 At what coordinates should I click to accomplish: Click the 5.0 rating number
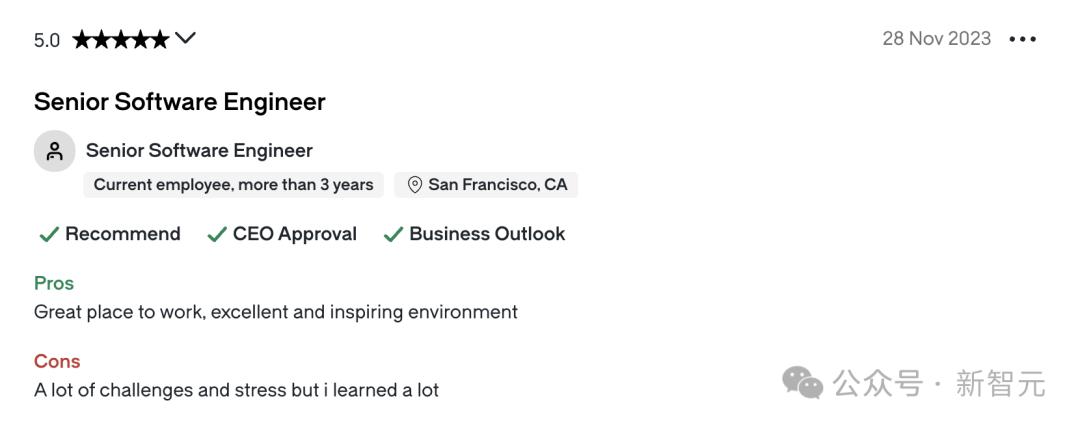[x=47, y=40]
